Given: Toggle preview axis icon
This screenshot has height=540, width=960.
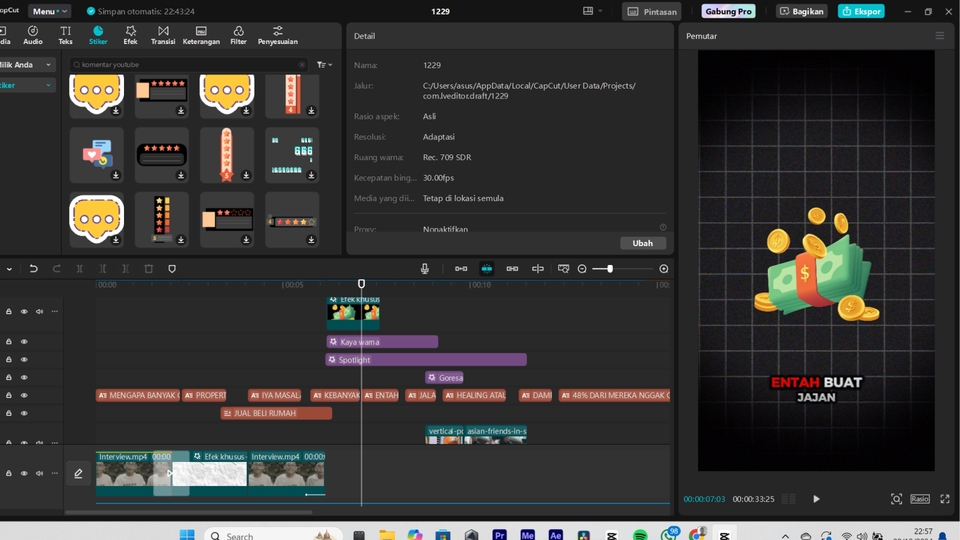Looking at the screenshot, I should (538, 269).
